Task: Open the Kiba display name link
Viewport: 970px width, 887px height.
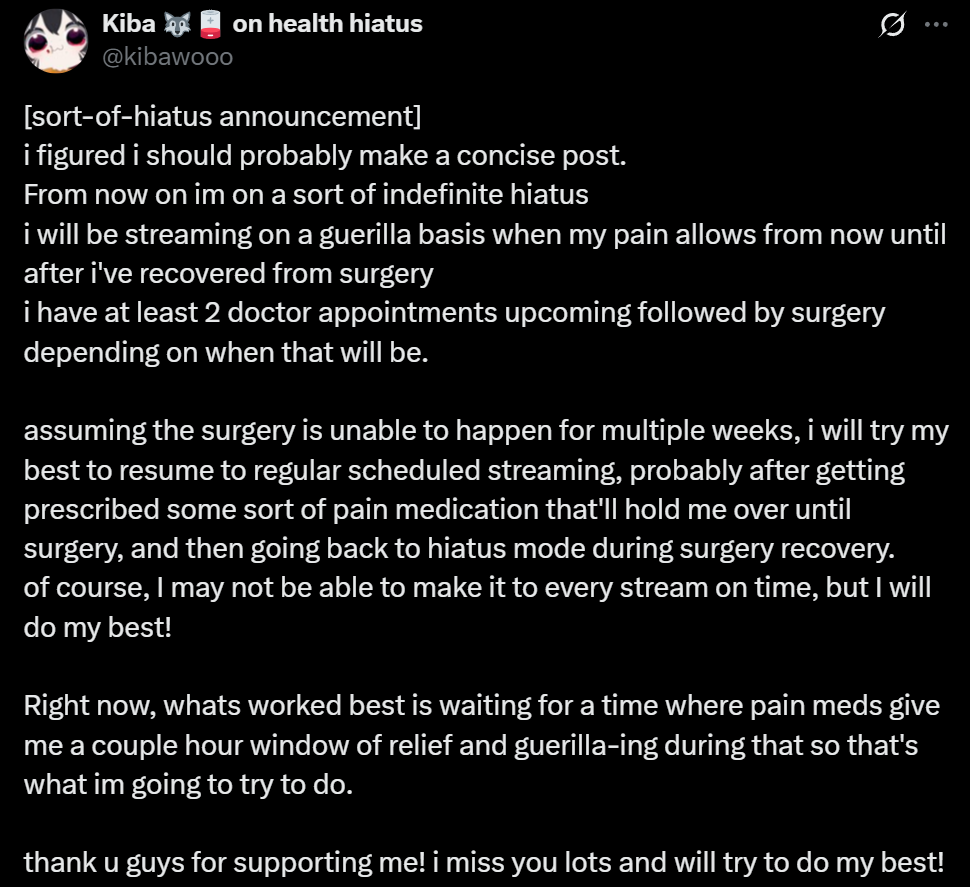Action: pyautogui.click(x=128, y=23)
